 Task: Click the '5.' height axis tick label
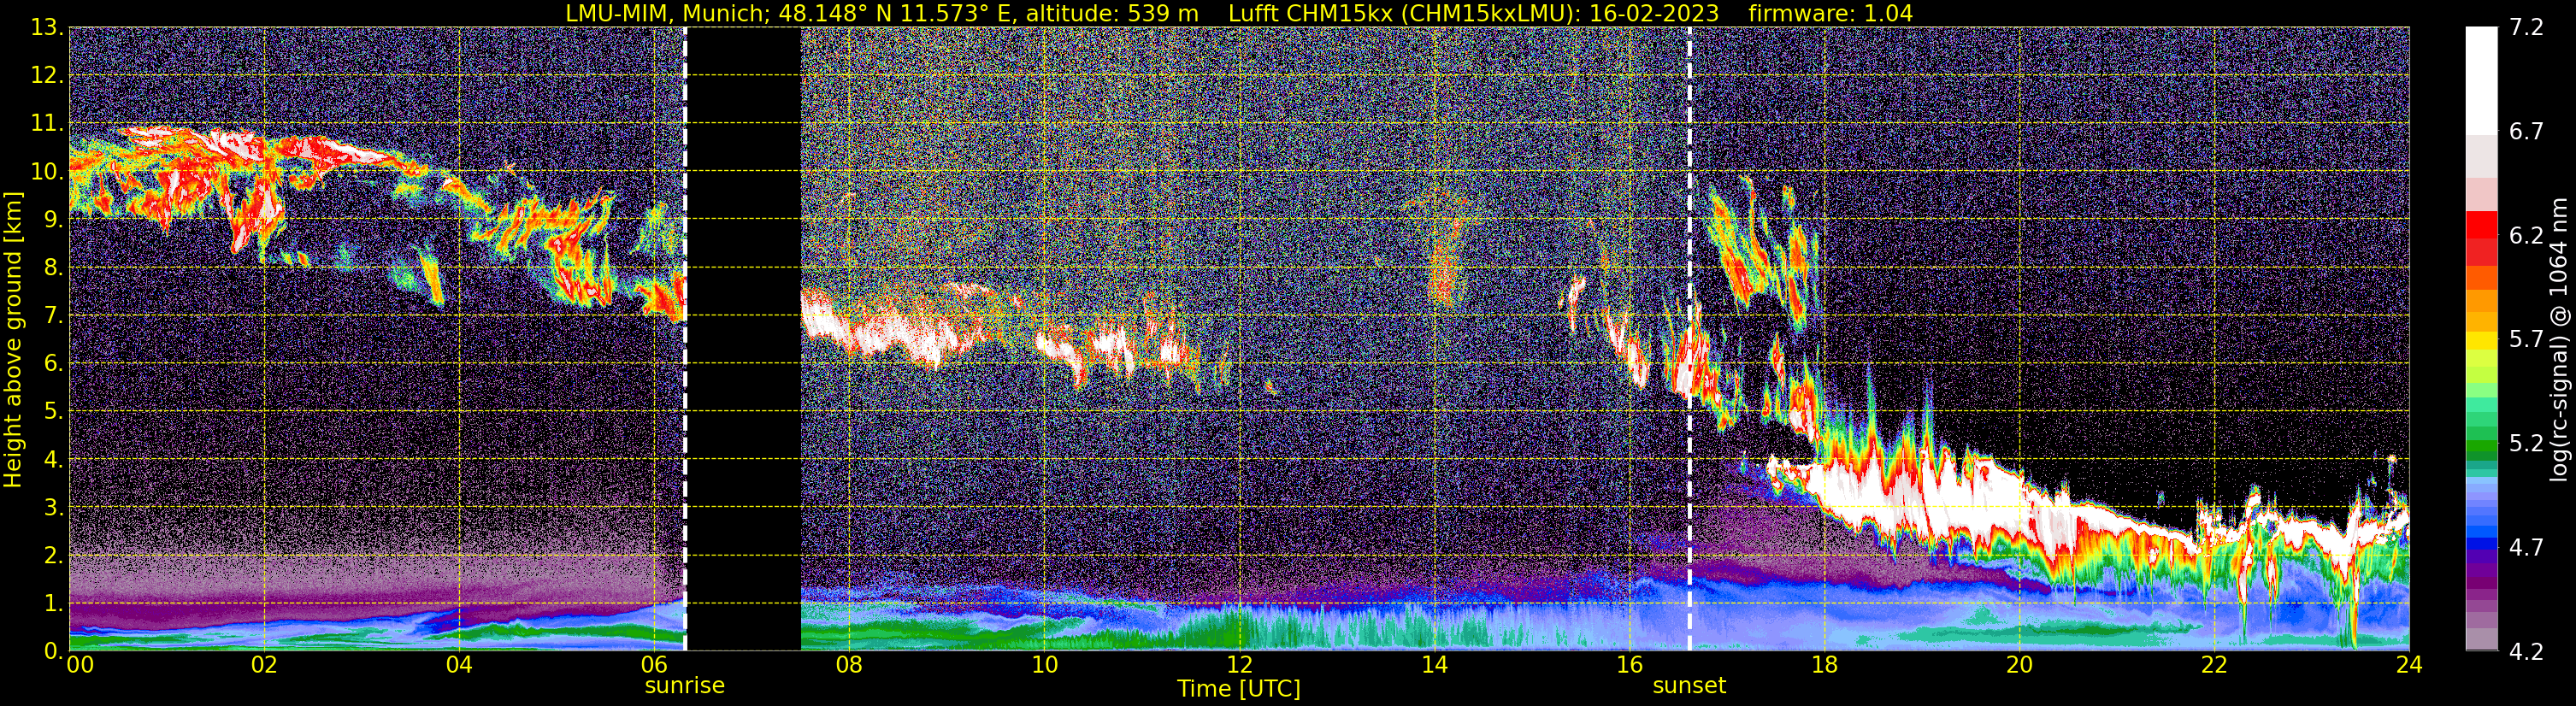54,412
